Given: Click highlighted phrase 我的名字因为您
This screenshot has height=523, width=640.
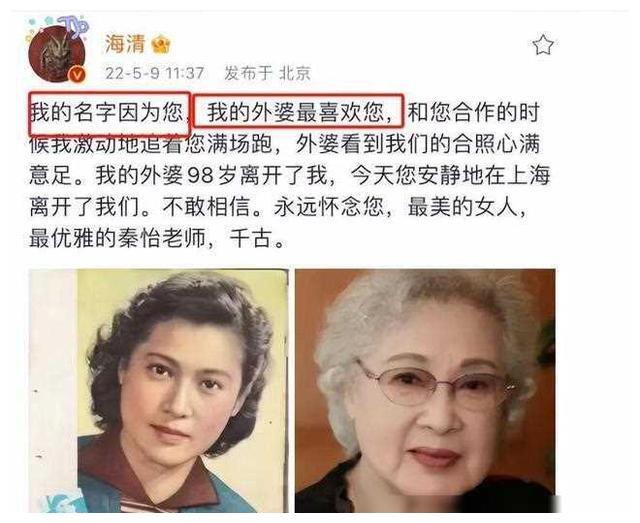Looking at the screenshot, I should click(107, 112).
